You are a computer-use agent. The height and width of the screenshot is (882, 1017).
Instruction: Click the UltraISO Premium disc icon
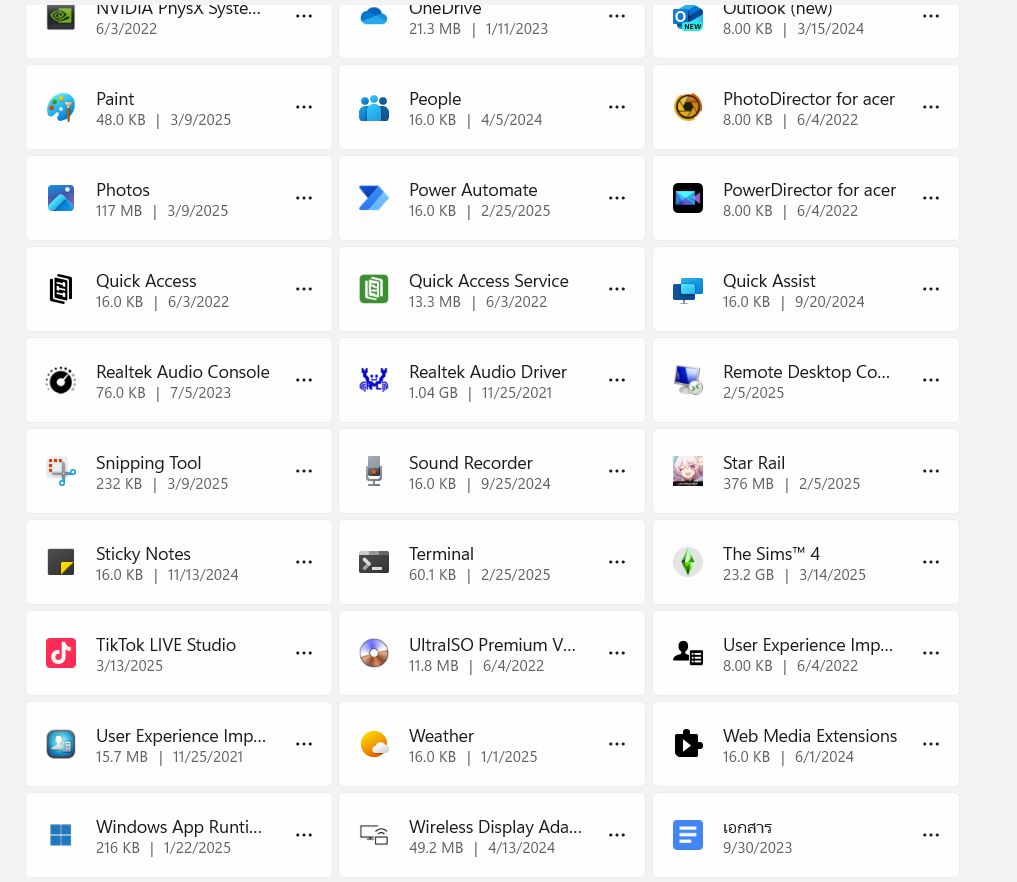[x=374, y=653]
